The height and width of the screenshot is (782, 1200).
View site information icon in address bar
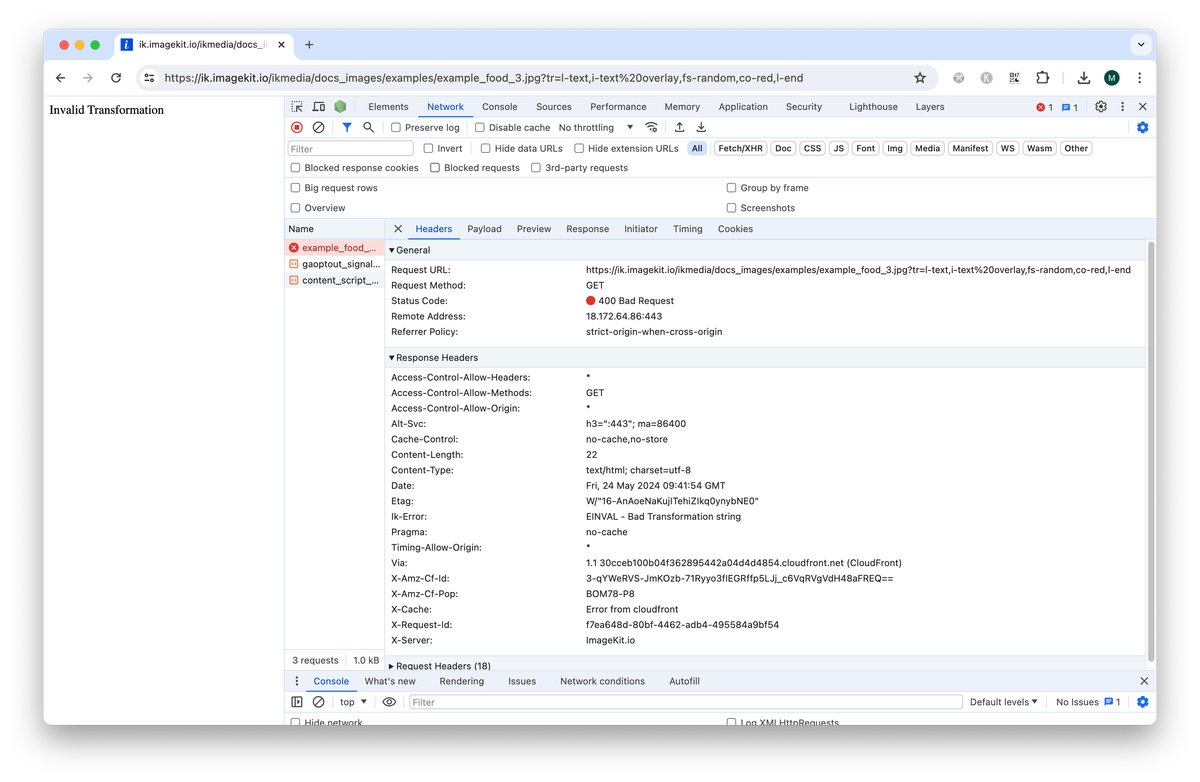coord(149,78)
